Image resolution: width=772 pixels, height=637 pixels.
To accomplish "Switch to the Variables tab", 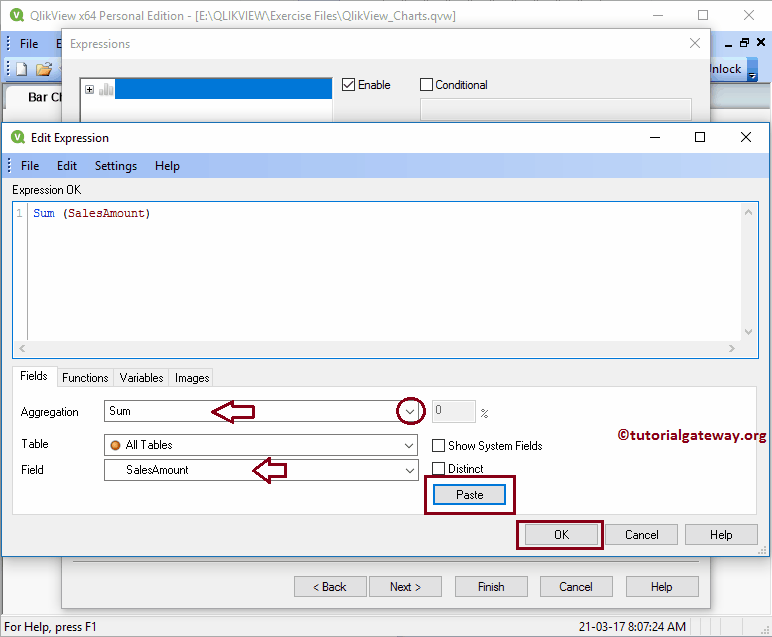I will (141, 378).
